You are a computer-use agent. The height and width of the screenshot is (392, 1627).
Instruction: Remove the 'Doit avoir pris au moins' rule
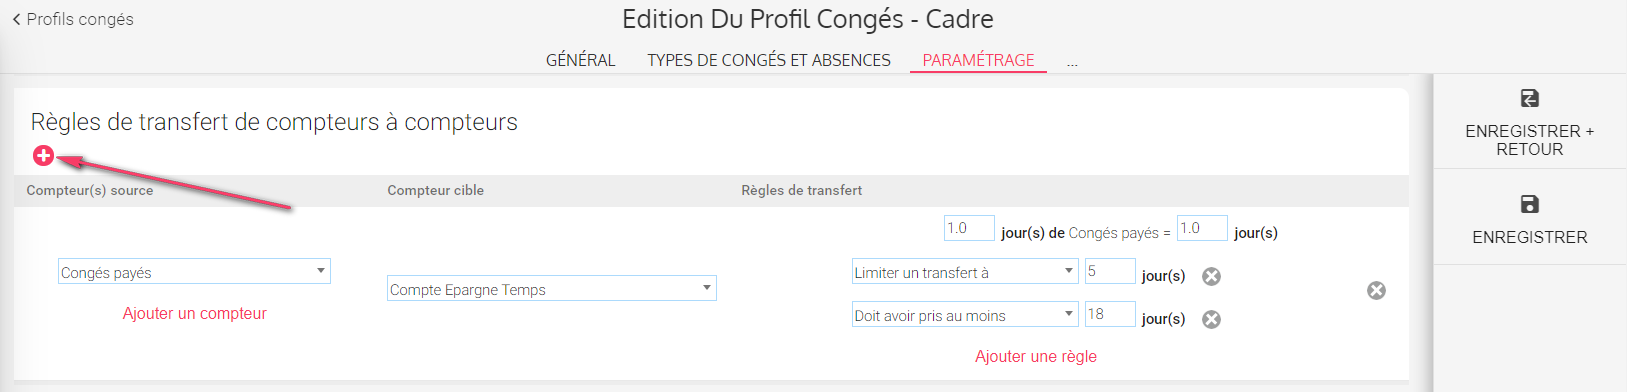pos(1211,319)
